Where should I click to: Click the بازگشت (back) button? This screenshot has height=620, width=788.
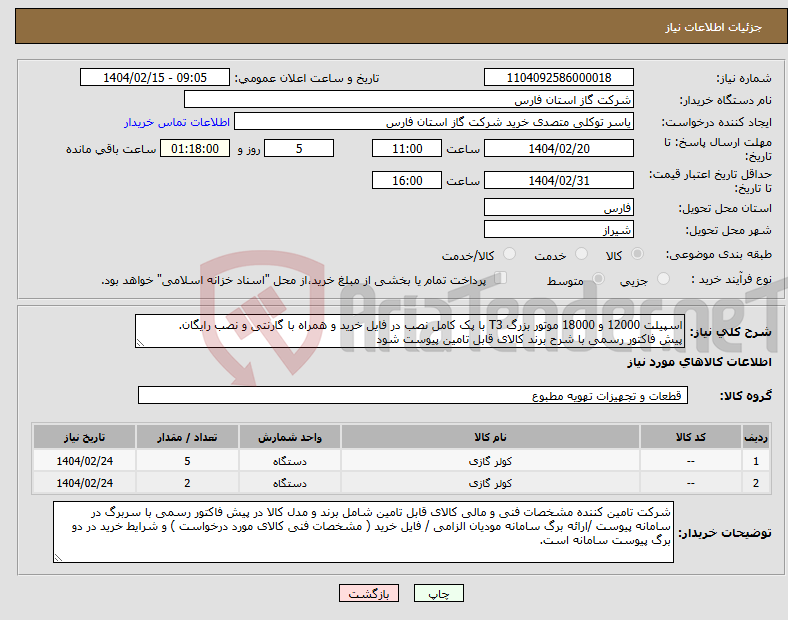coord(369,593)
